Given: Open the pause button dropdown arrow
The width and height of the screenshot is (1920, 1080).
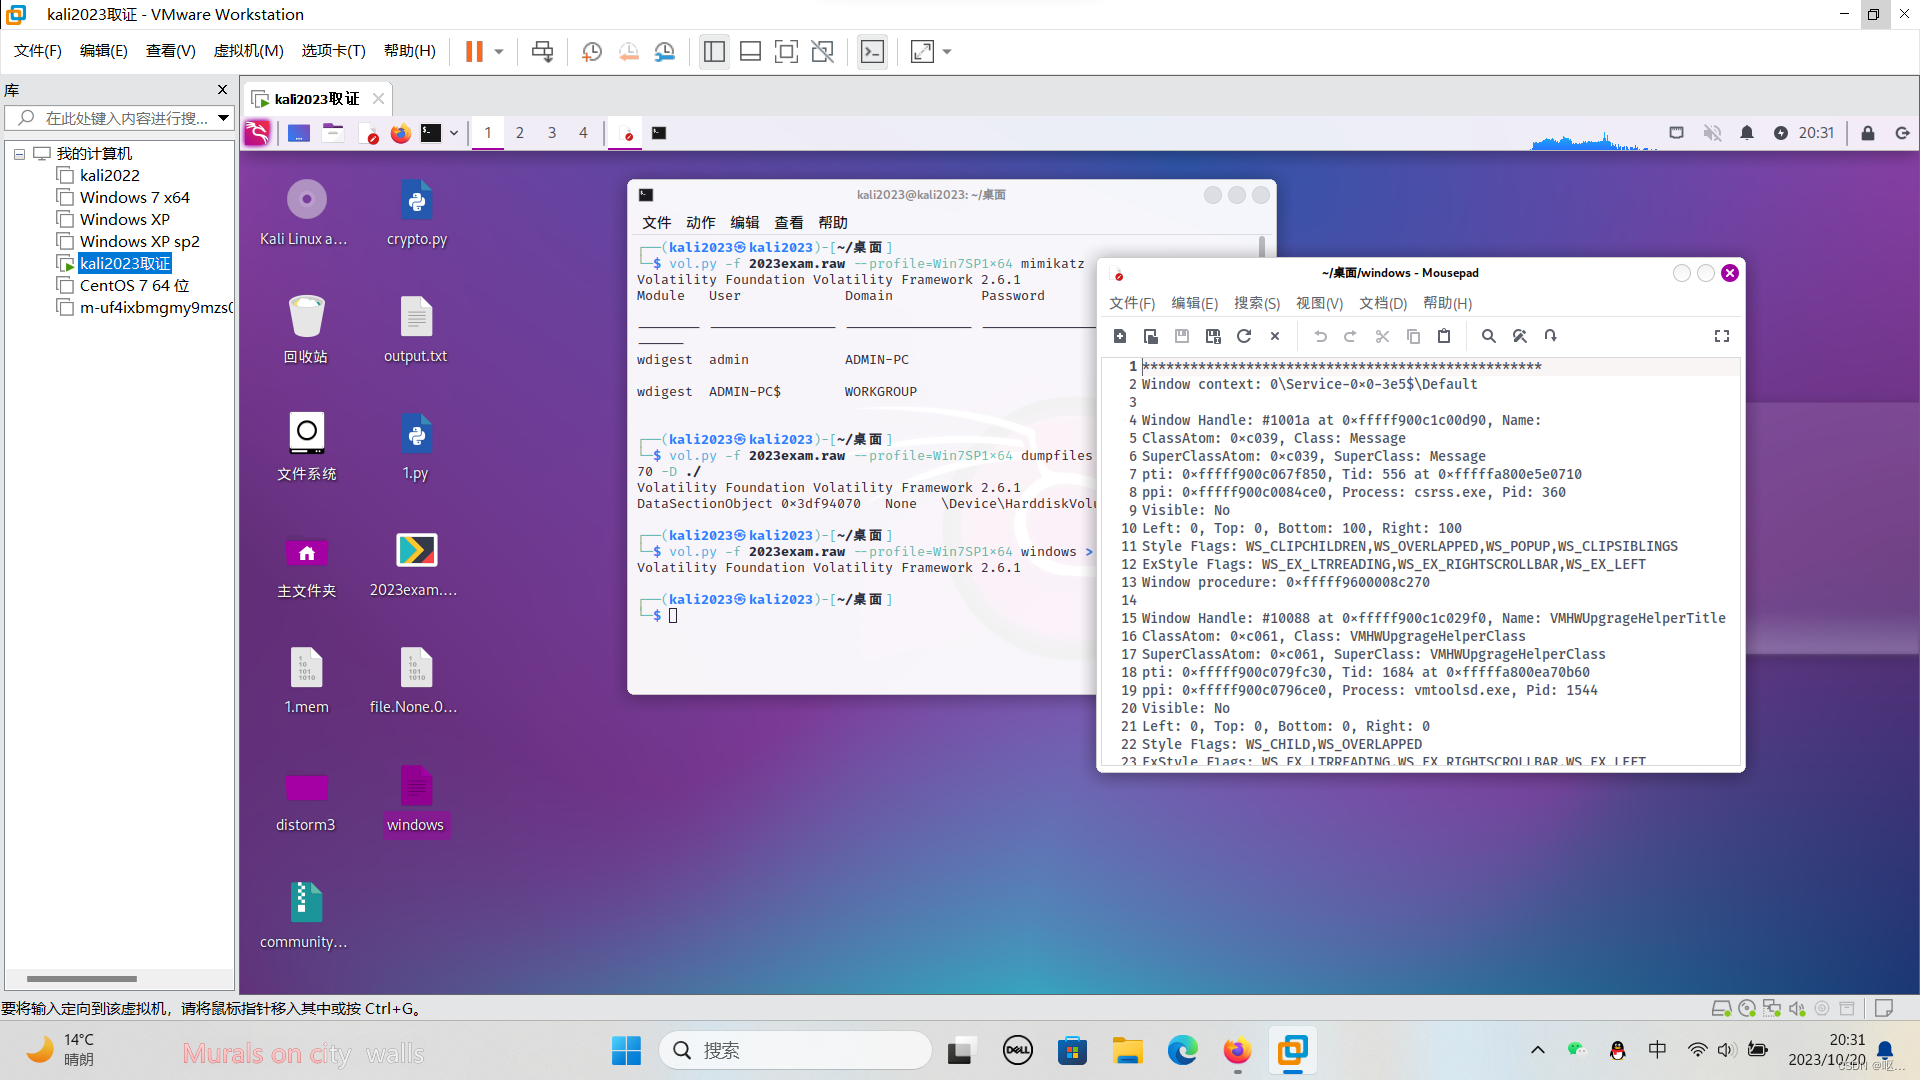Looking at the screenshot, I should [x=499, y=52].
